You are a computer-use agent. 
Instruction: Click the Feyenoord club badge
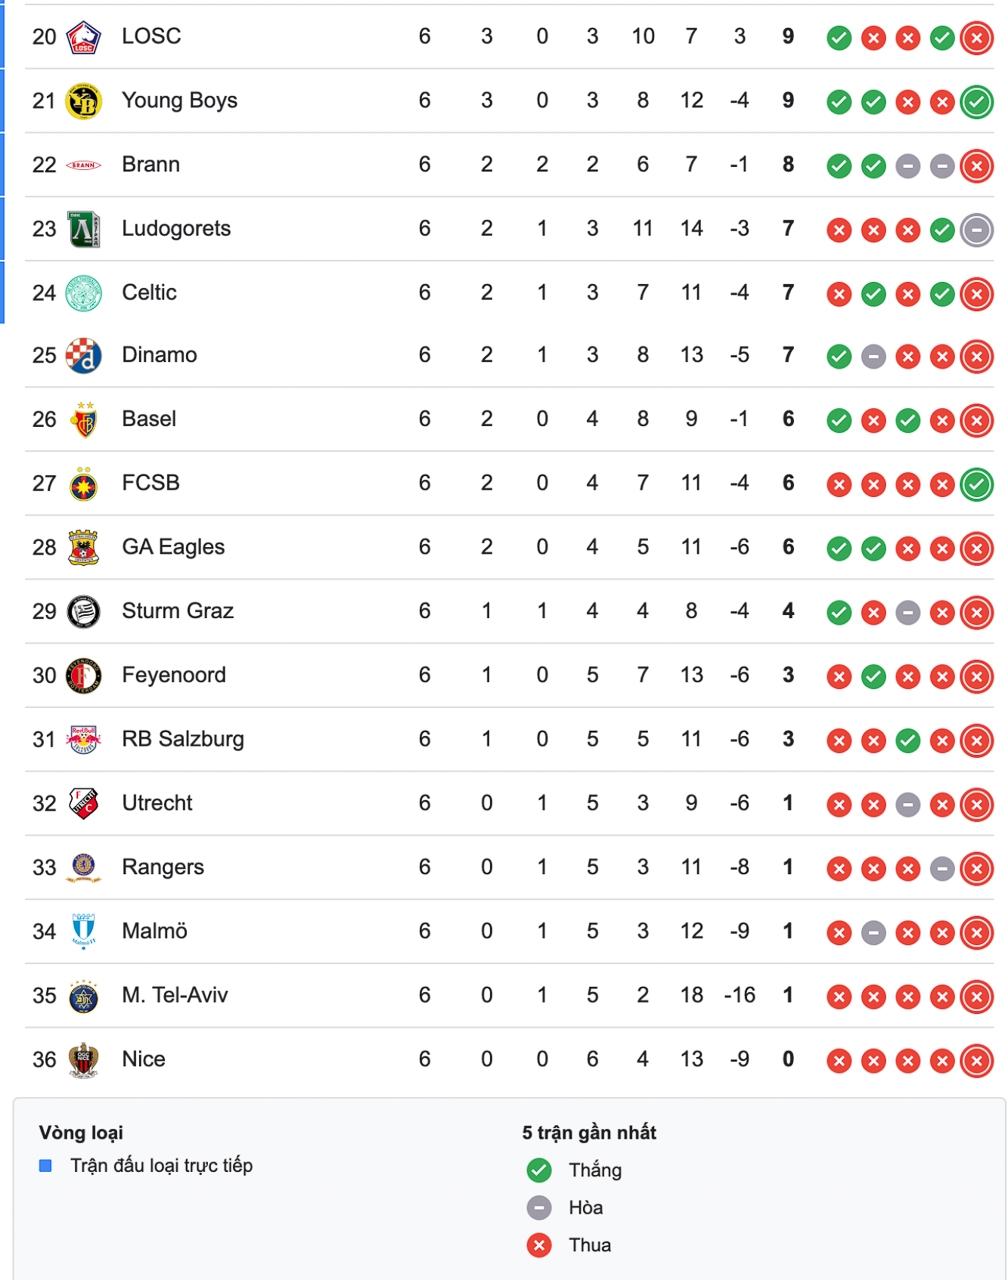(x=84, y=676)
